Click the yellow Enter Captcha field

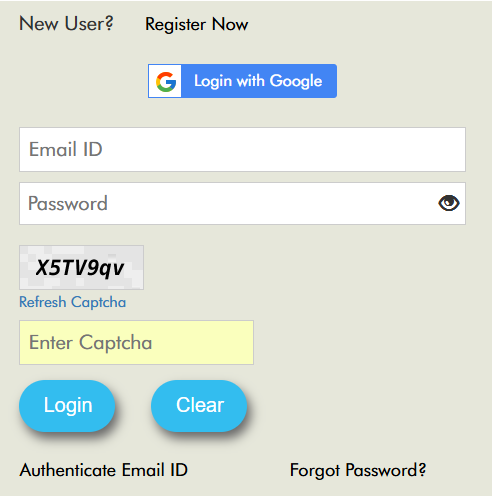136,342
